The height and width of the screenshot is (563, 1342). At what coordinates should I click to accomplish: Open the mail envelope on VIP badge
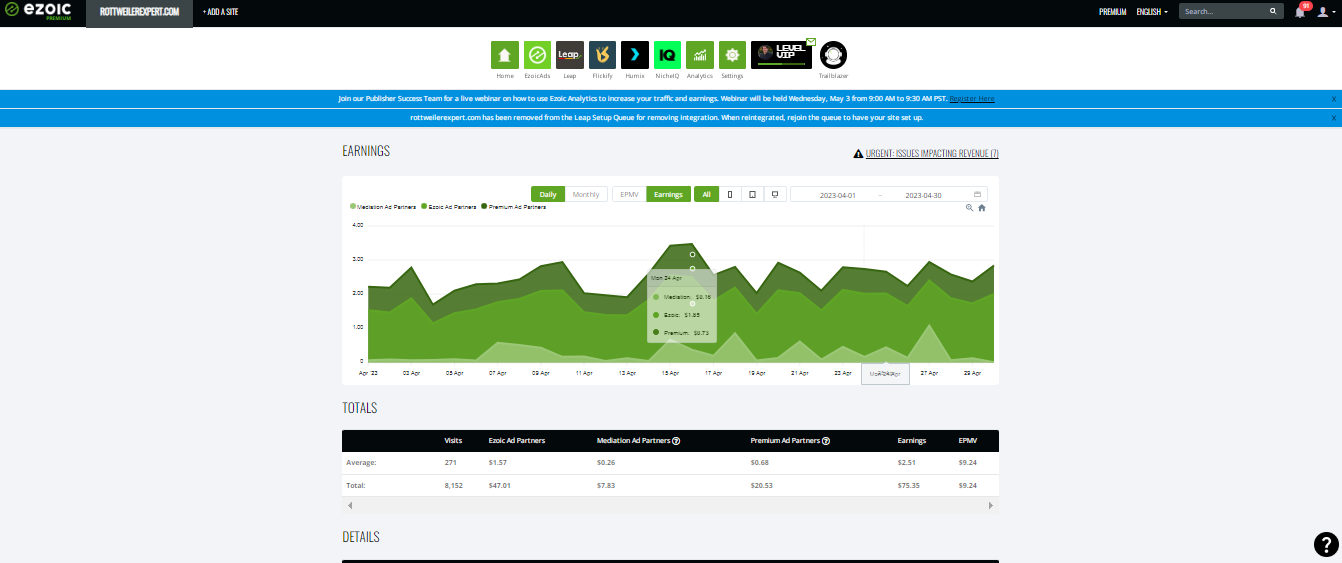(811, 42)
